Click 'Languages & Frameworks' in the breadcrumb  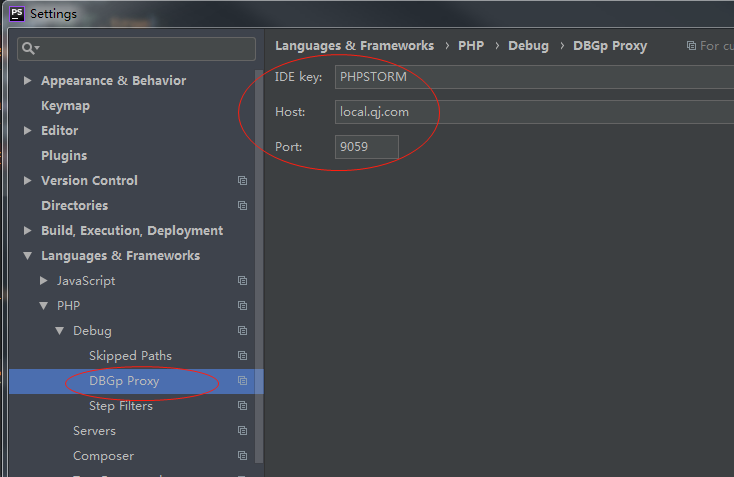pyautogui.click(x=354, y=46)
